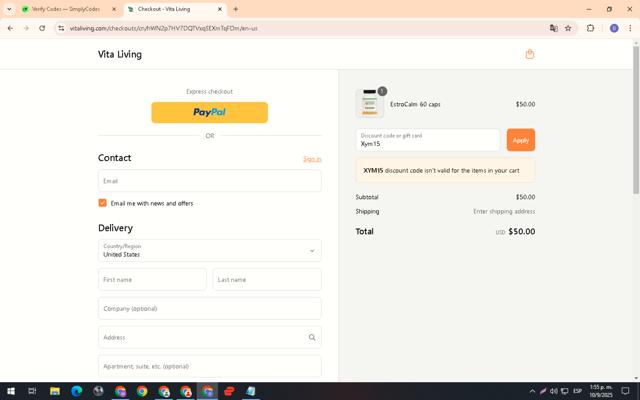
Task: Open File Explorer from taskbar
Action: tap(55, 391)
